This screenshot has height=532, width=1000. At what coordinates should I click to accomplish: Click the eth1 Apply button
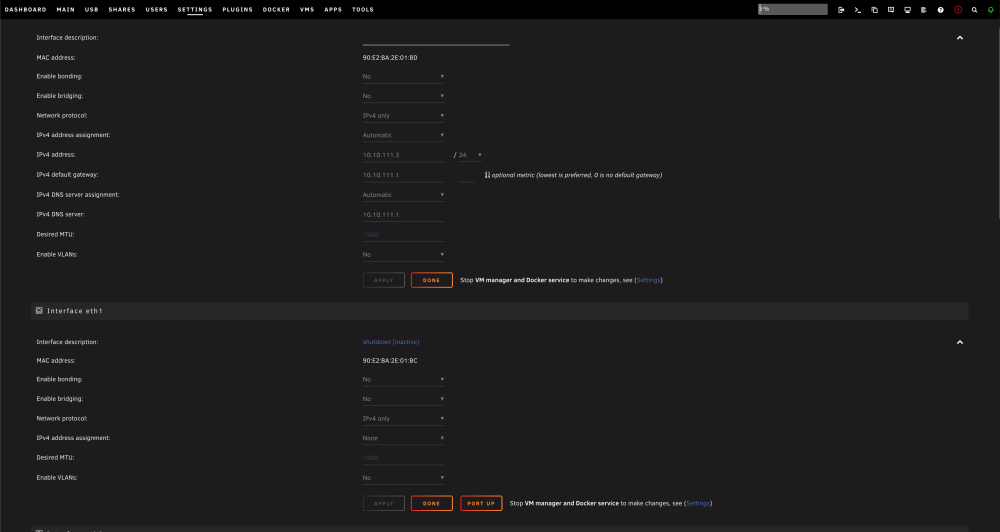(x=383, y=503)
